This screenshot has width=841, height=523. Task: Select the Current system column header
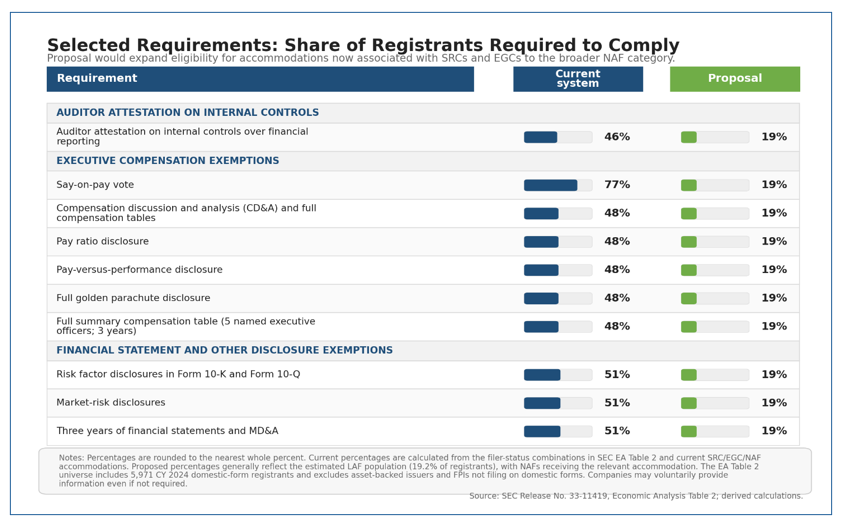pos(578,79)
